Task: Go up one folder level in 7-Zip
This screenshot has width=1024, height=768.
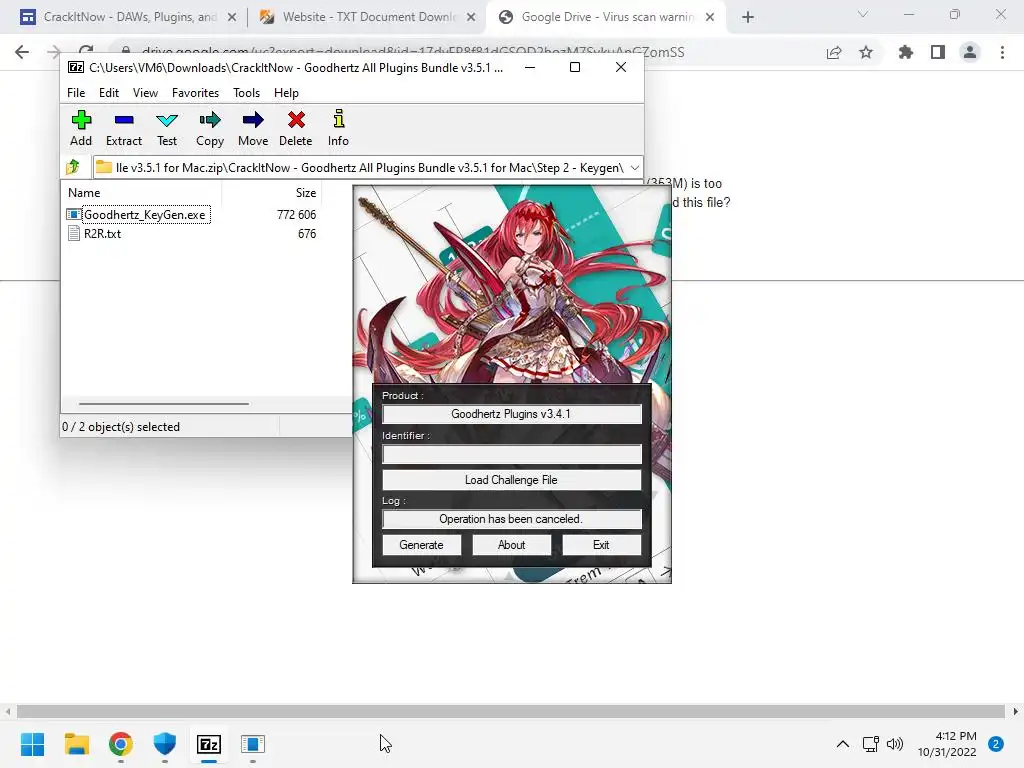Action: coord(73,167)
